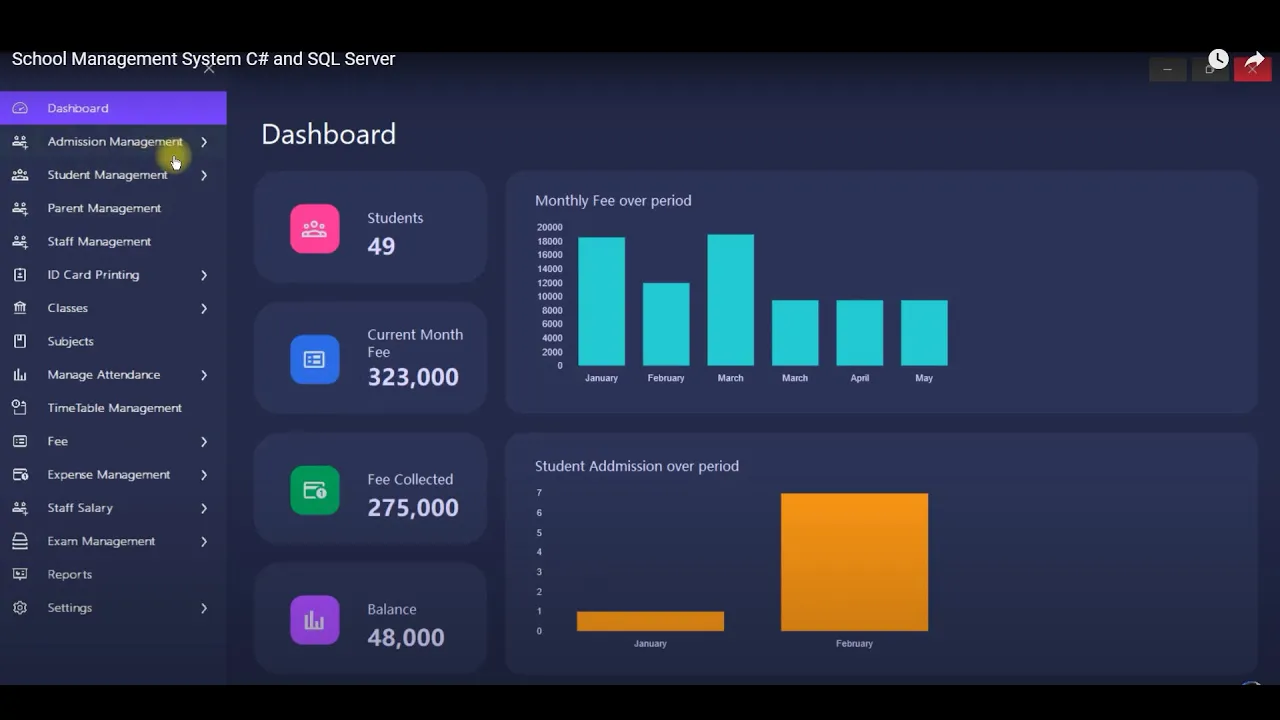Click the Subjects book icon
Image resolution: width=1280 pixels, height=720 pixels.
[20, 341]
